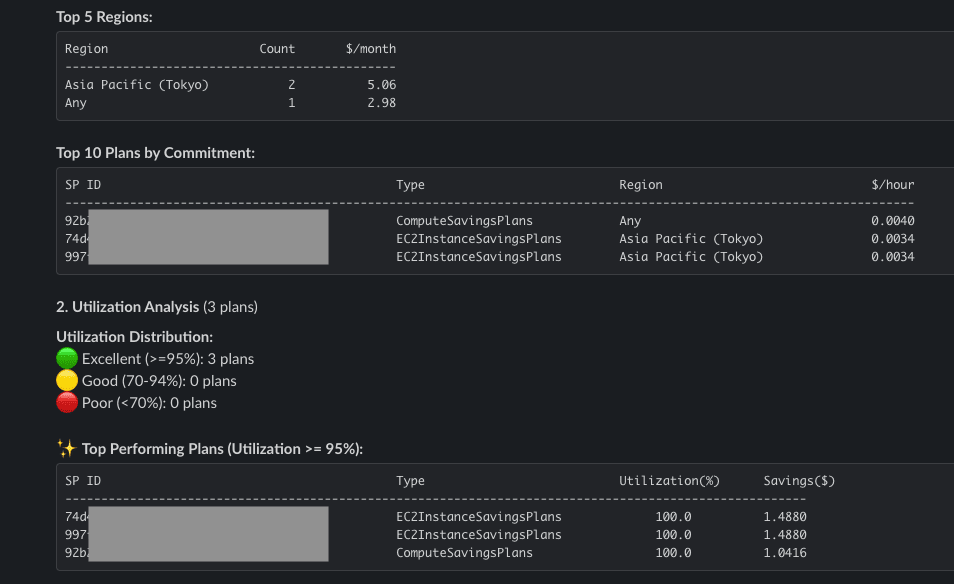Click the "2. Utilization Analysis" heading

[x=127, y=307]
